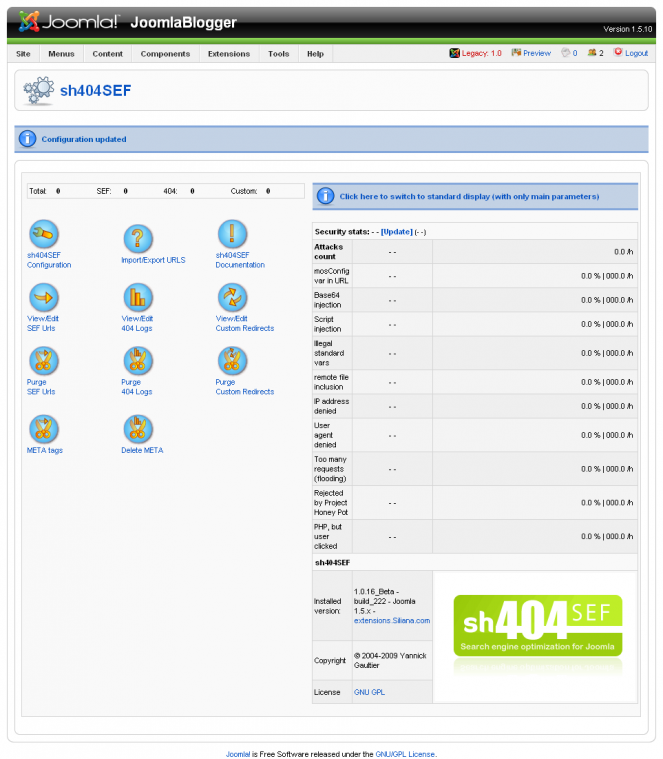This screenshot has height=759, width=663.
Task: Click GNU/GPL License footer link
Action: point(405,754)
